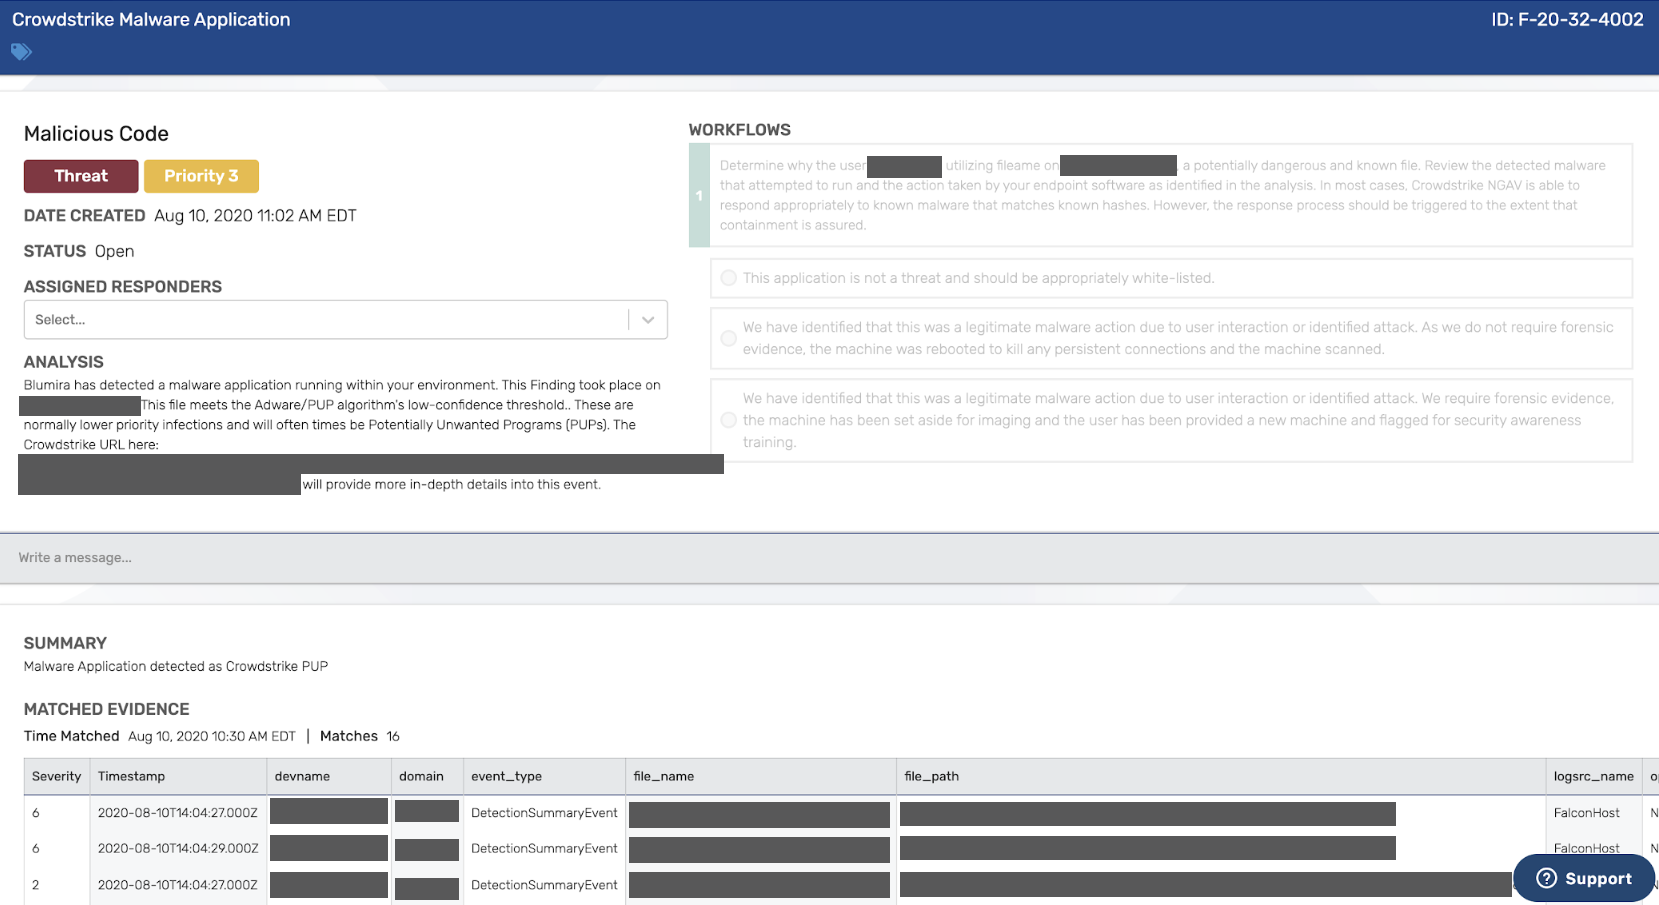Click the Crowdstrike Malware Application title
Screen dimensions: 1659x905
151,20
